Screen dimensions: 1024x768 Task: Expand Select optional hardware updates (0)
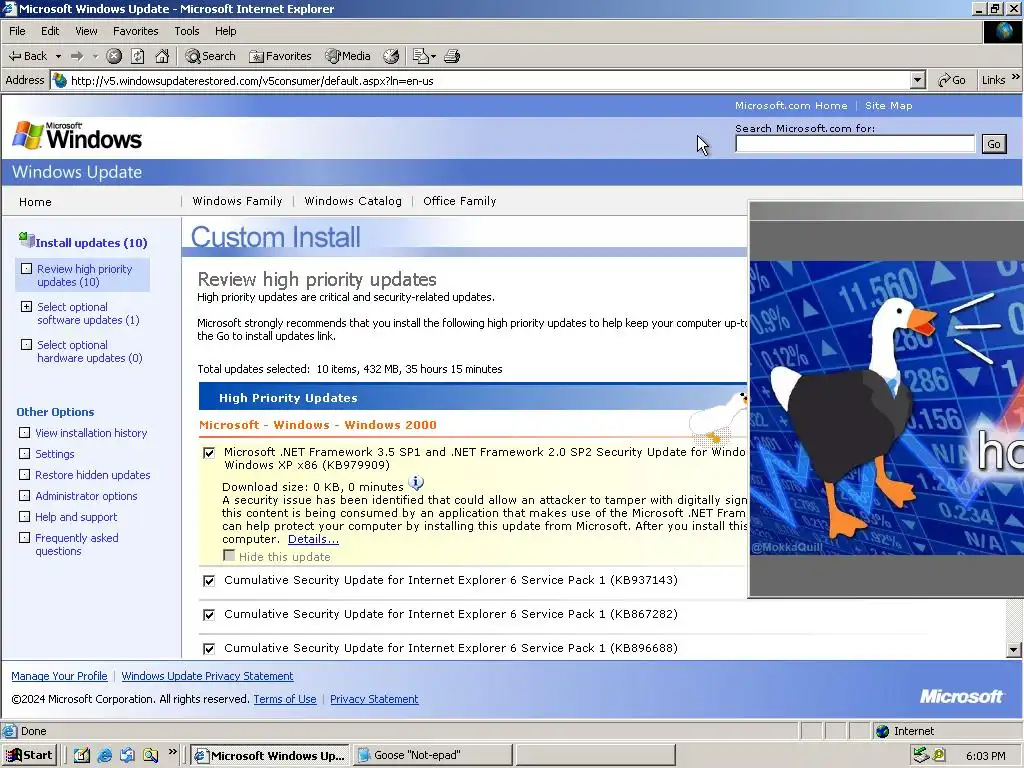[x=26, y=344]
